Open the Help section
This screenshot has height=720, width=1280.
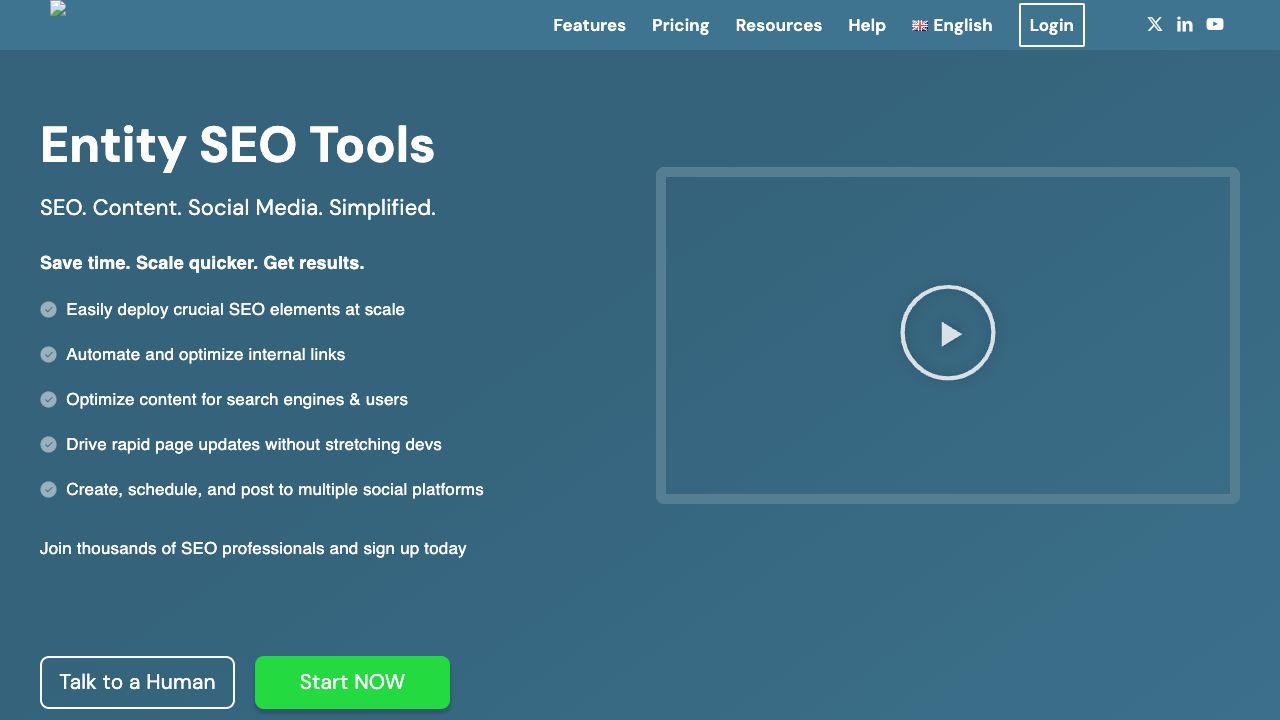click(x=866, y=25)
